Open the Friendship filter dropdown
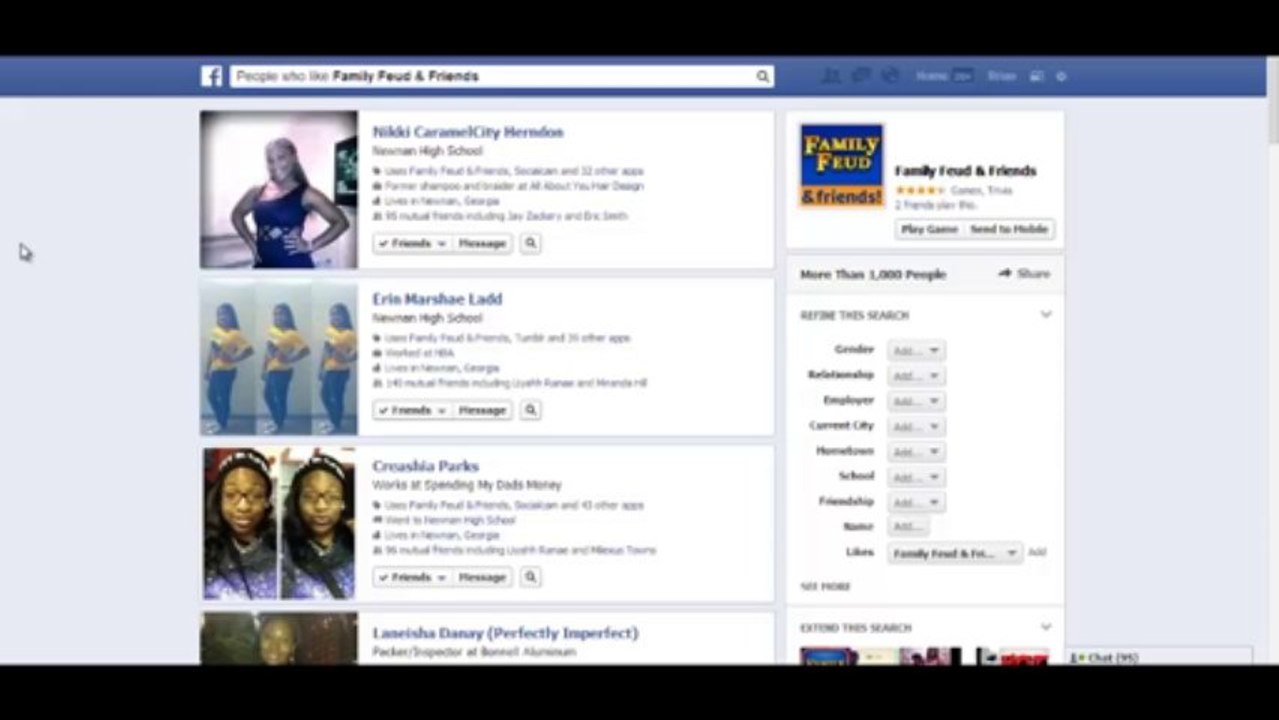 [x=916, y=502]
